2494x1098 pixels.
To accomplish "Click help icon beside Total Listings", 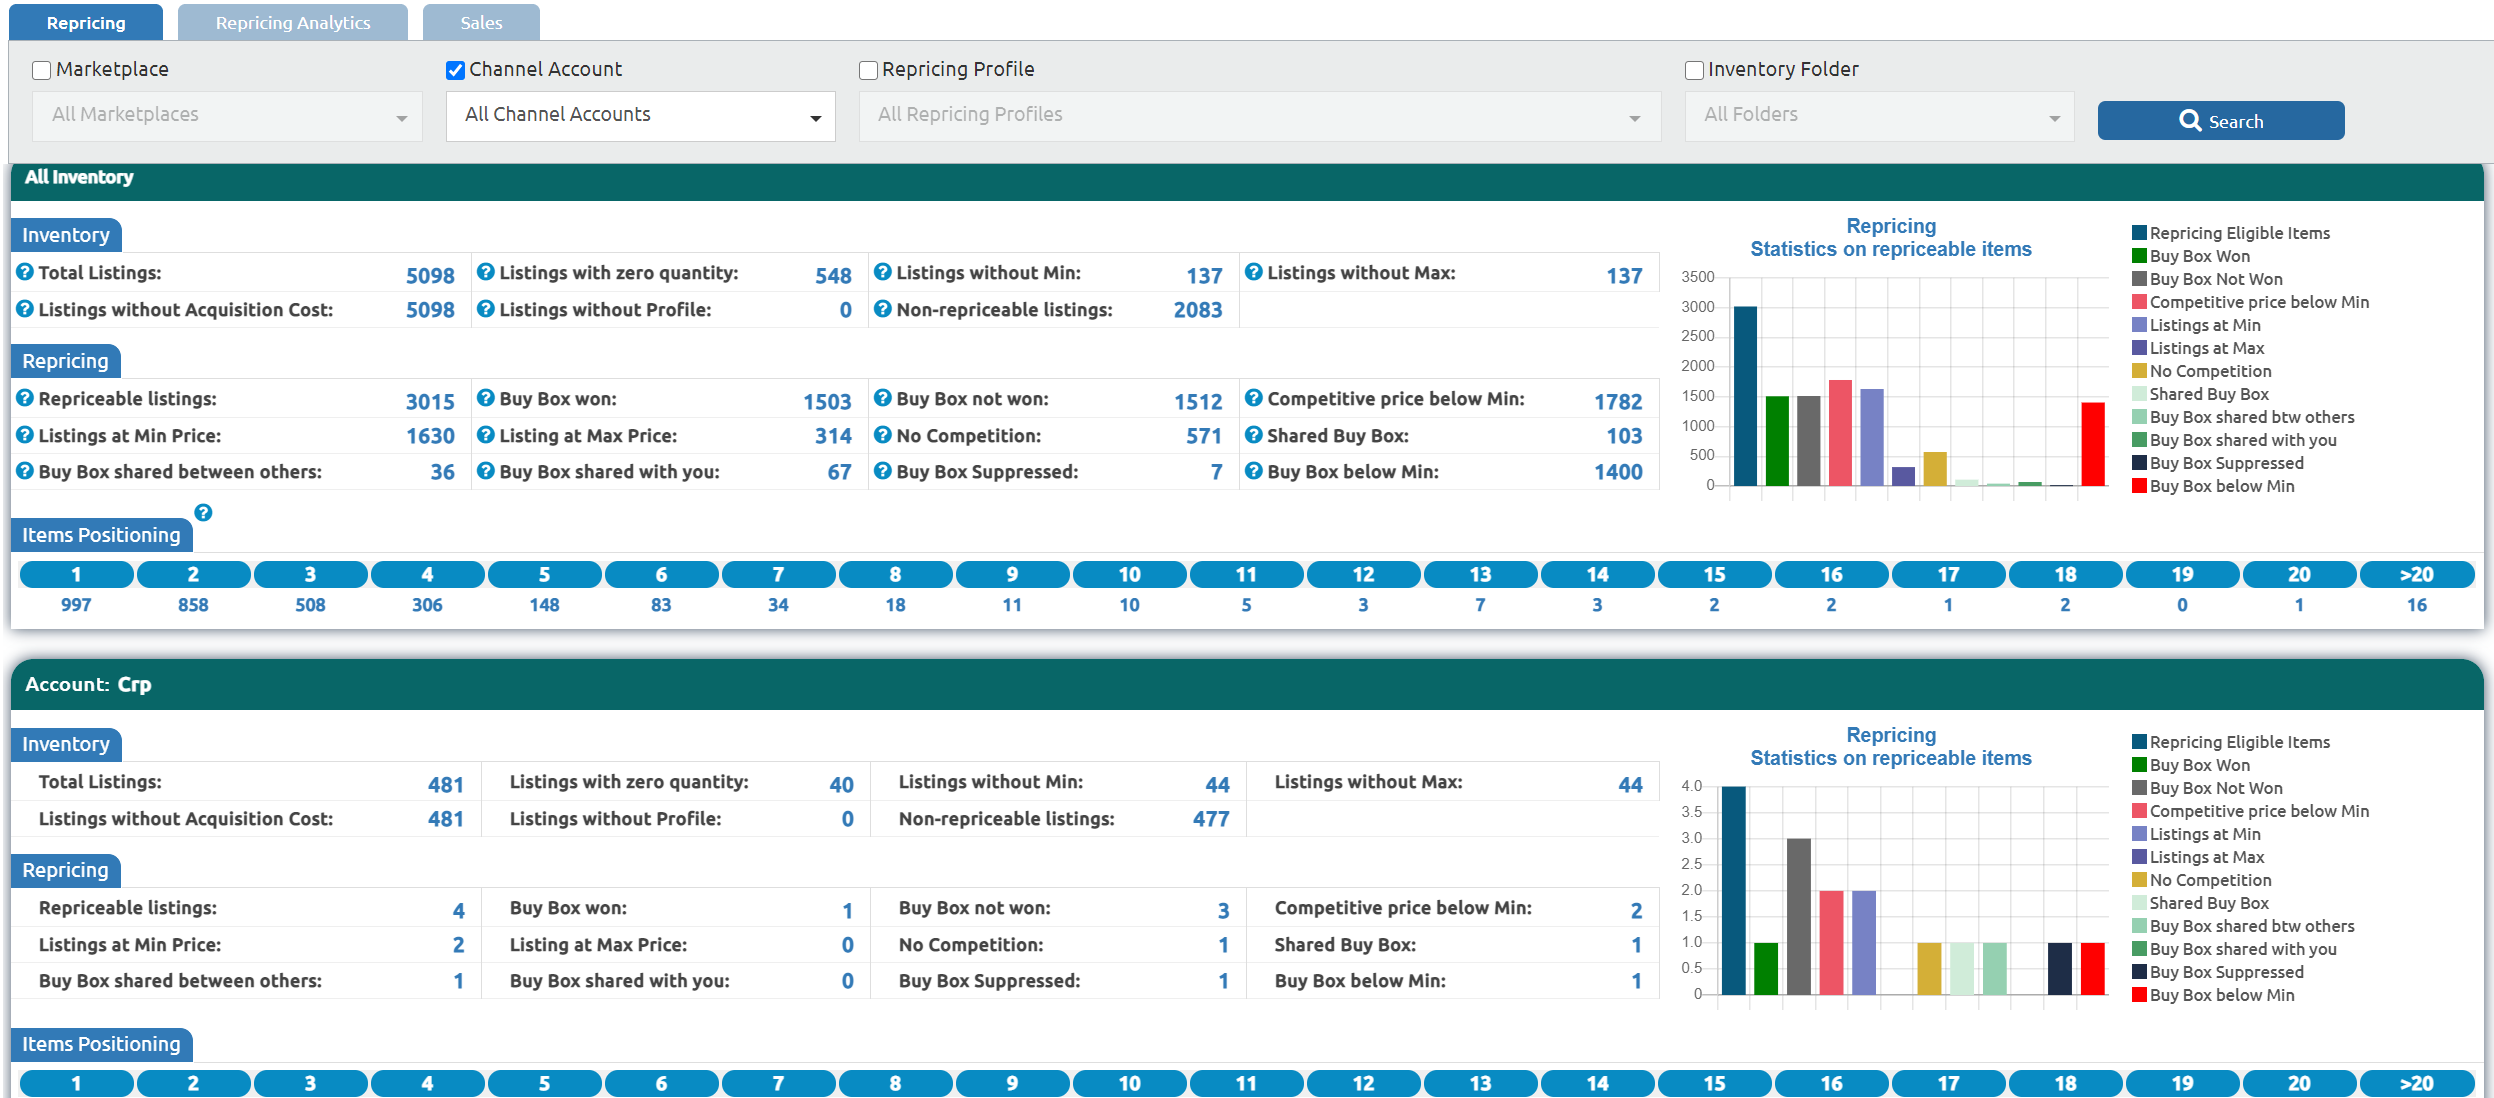I will point(25,272).
